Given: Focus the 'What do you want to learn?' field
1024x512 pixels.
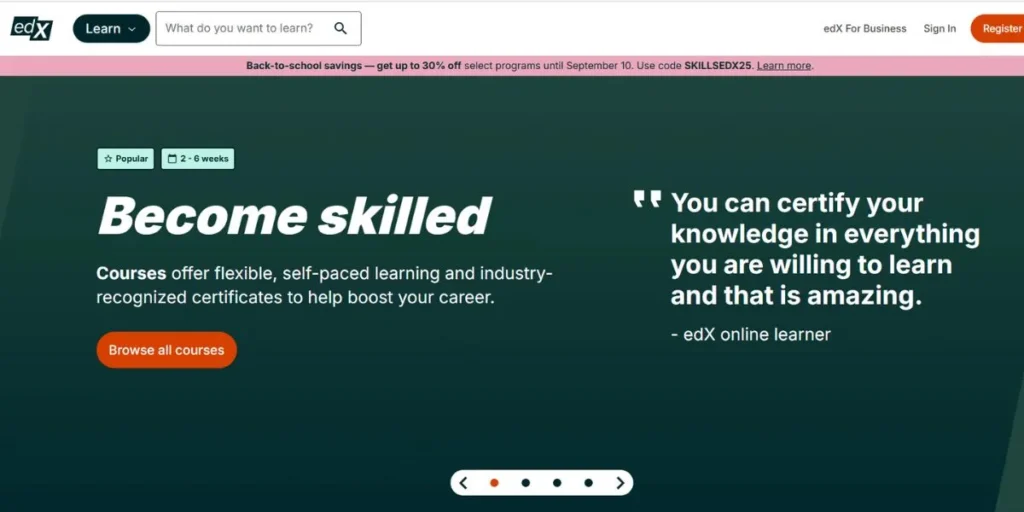Looking at the screenshot, I should click(258, 28).
